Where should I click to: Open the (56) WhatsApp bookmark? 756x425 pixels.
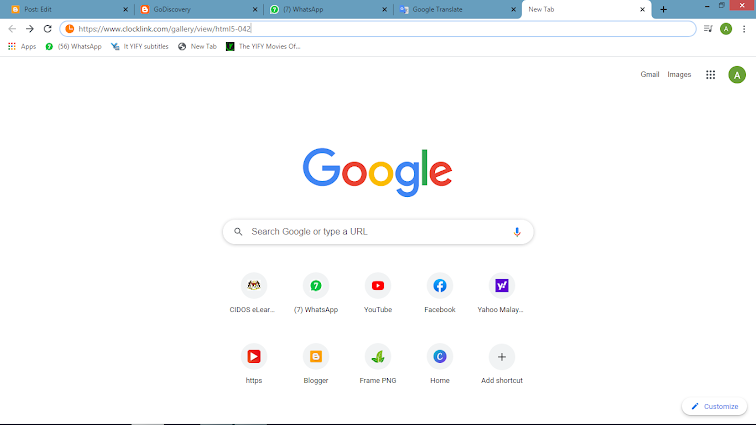(x=73, y=46)
